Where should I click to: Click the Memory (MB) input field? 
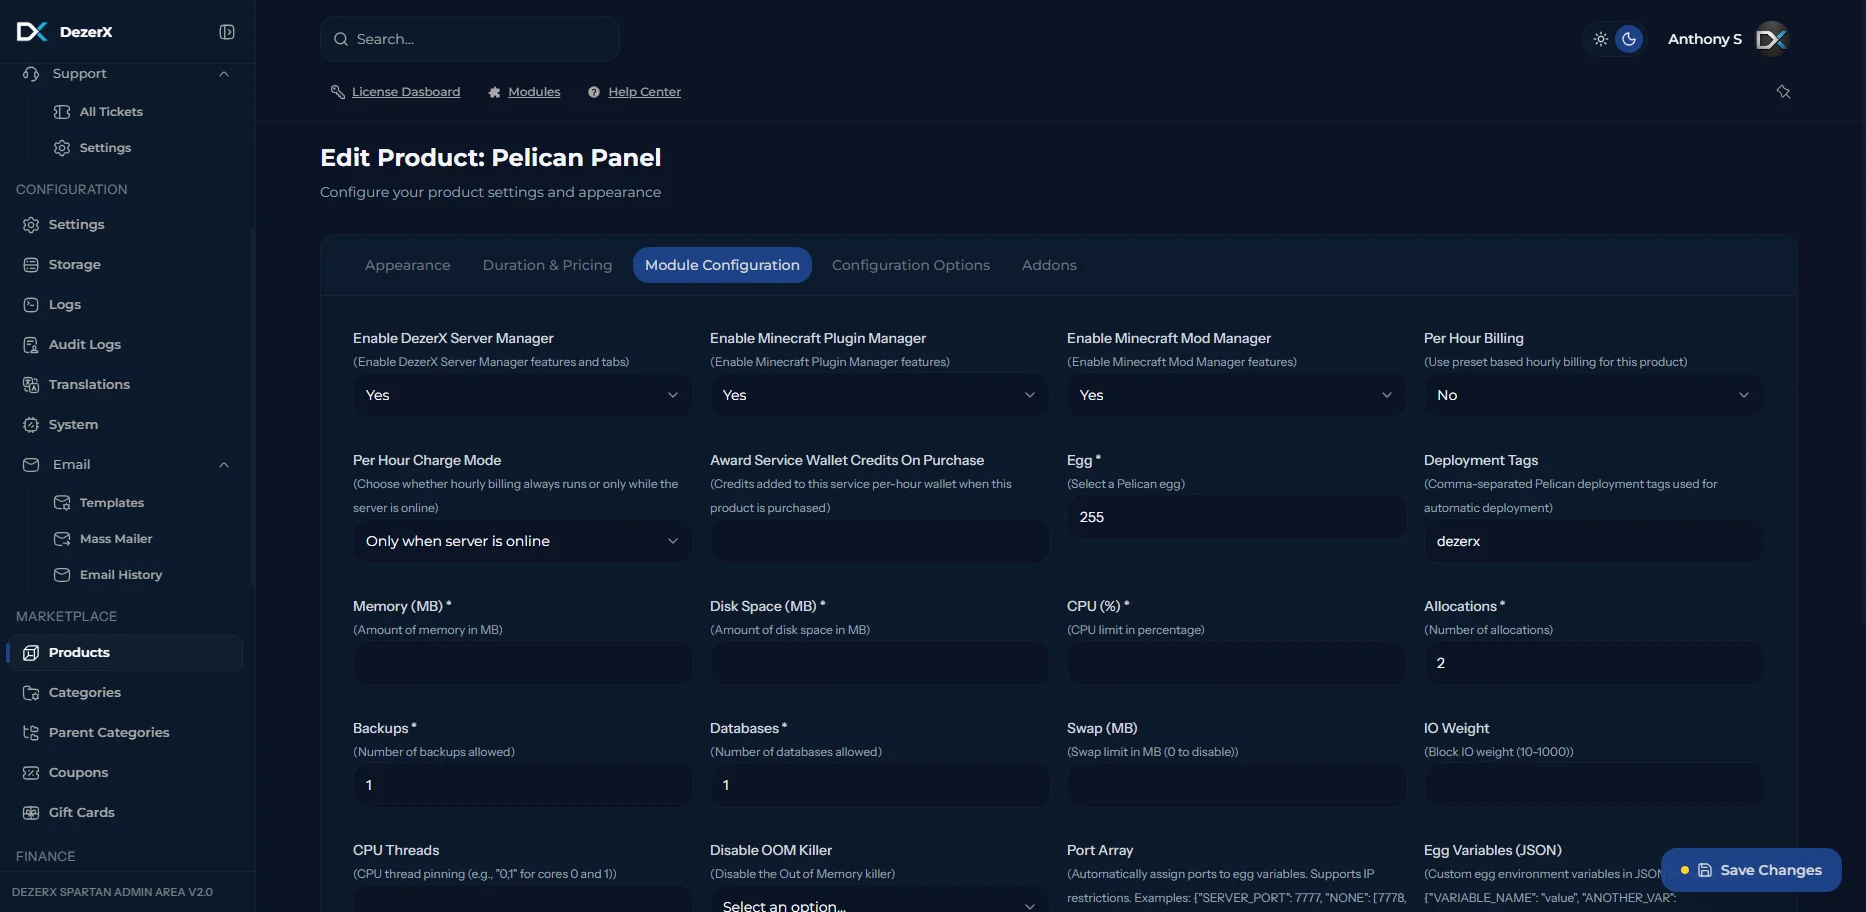[x=523, y=663]
